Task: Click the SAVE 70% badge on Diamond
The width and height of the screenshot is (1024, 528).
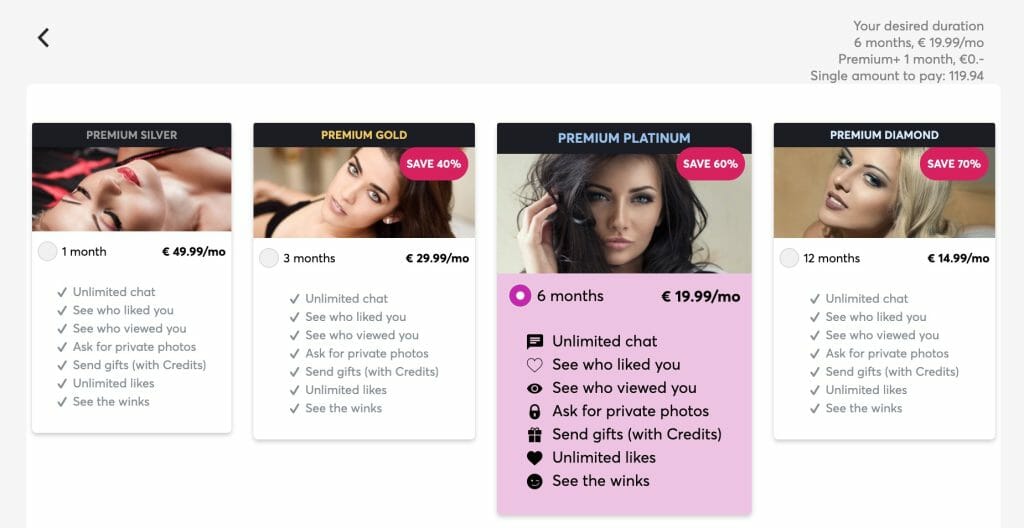Action: [954, 164]
